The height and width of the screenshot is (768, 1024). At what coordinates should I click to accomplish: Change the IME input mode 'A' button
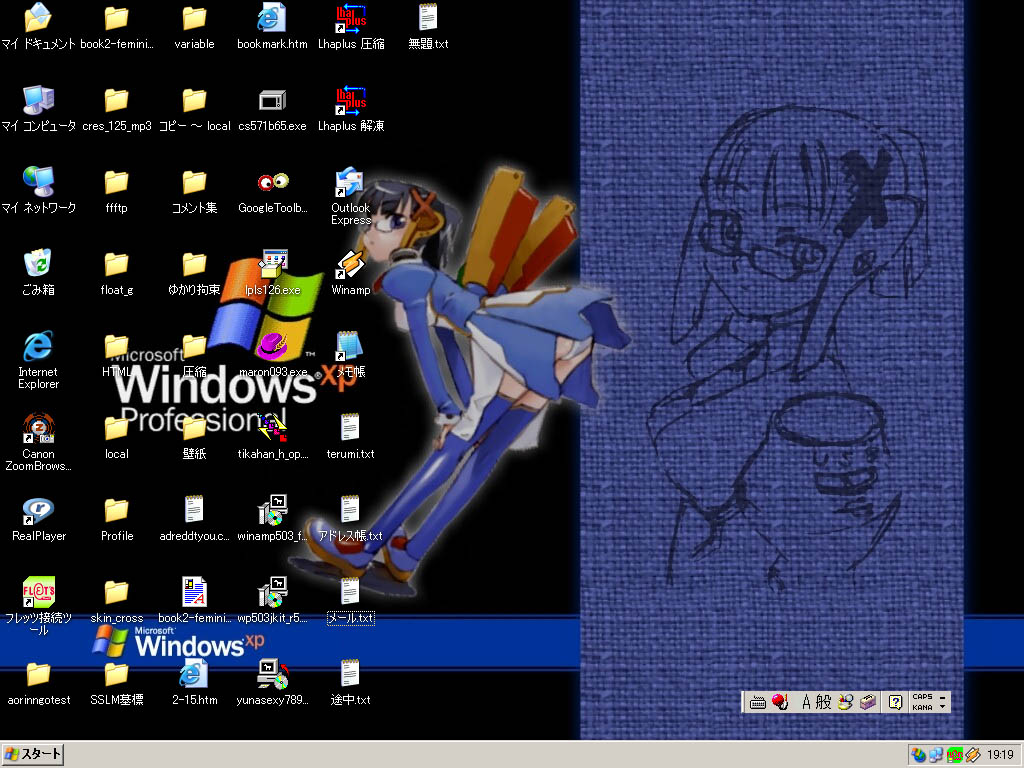click(807, 702)
